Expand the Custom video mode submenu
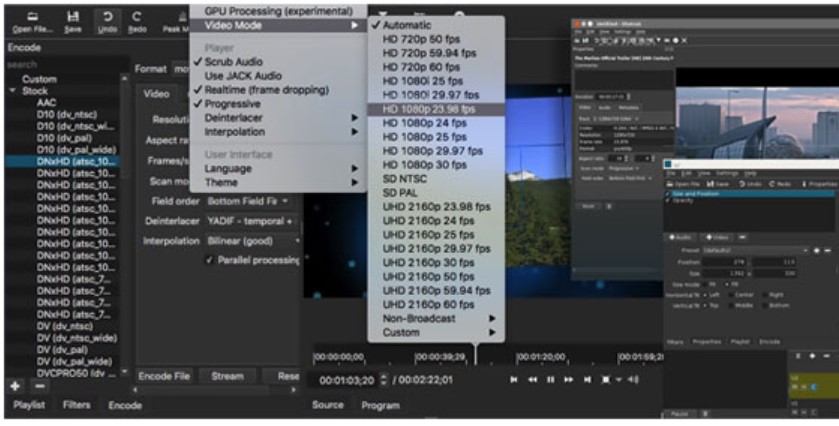The width and height of the screenshot is (839, 426). [436, 332]
